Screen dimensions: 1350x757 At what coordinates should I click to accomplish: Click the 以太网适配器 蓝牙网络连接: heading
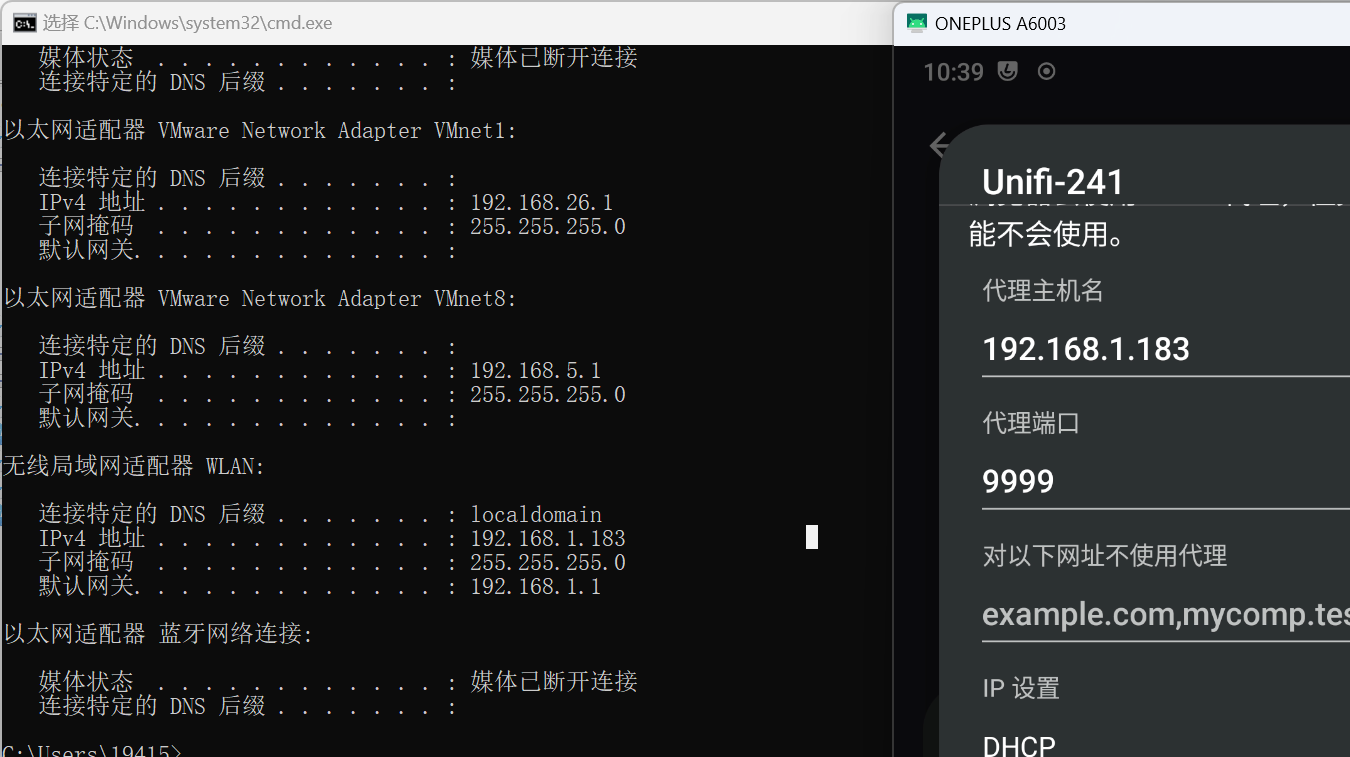(x=158, y=634)
